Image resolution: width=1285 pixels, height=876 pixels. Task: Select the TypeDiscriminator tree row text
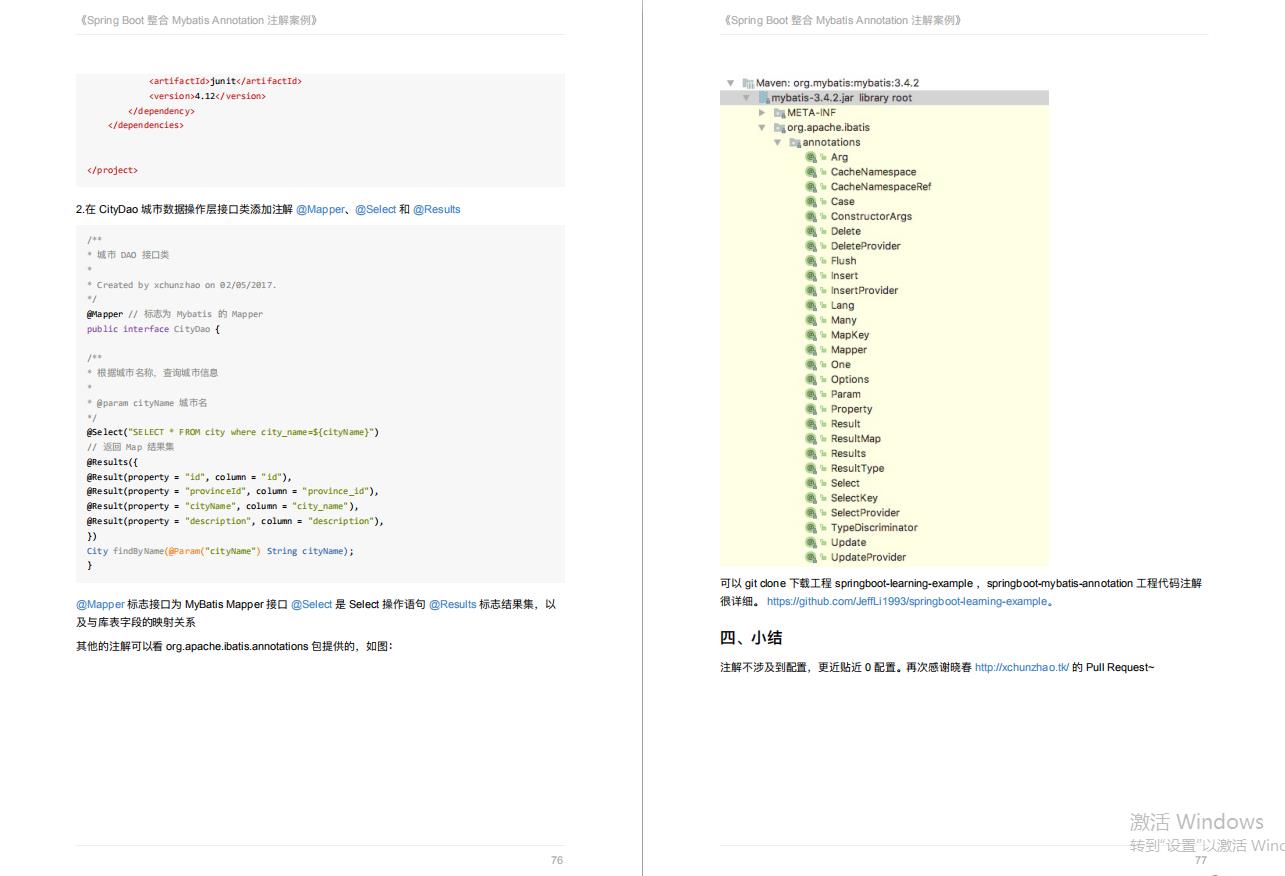pos(874,528)
